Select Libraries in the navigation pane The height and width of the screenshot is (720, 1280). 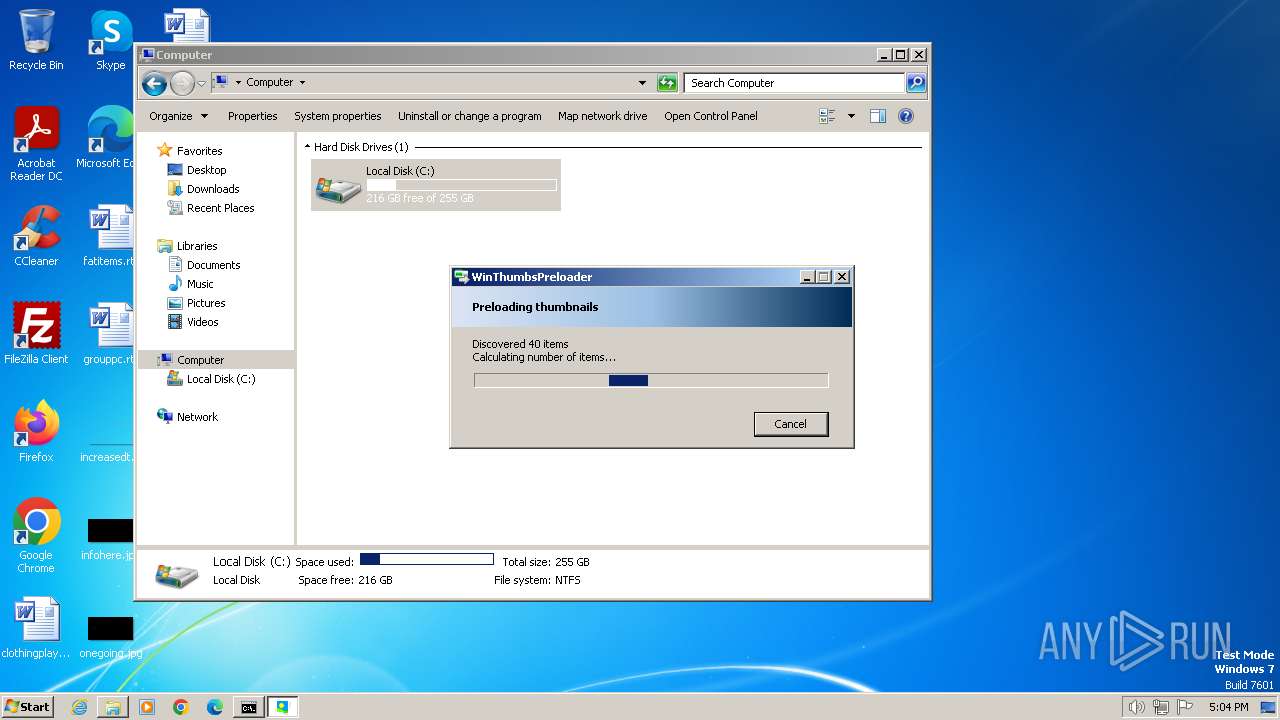(x=197, y=246)
